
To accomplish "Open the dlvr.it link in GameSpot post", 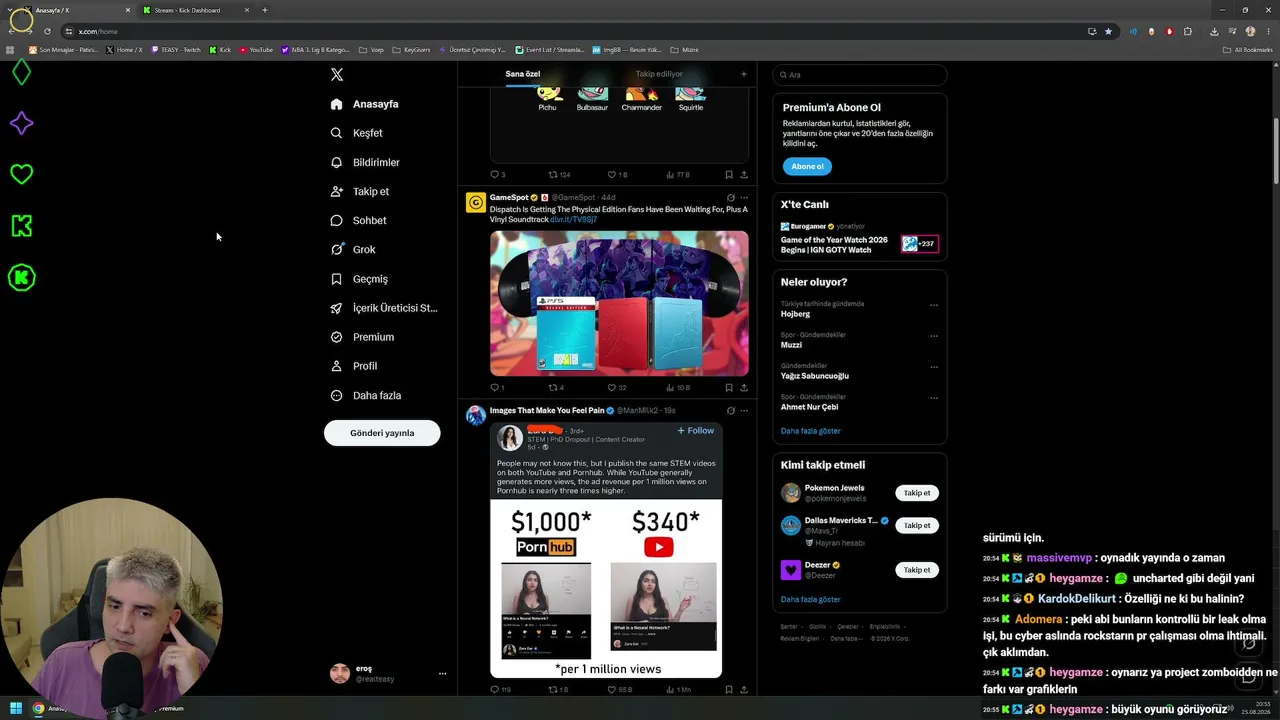I will point(573,219).
